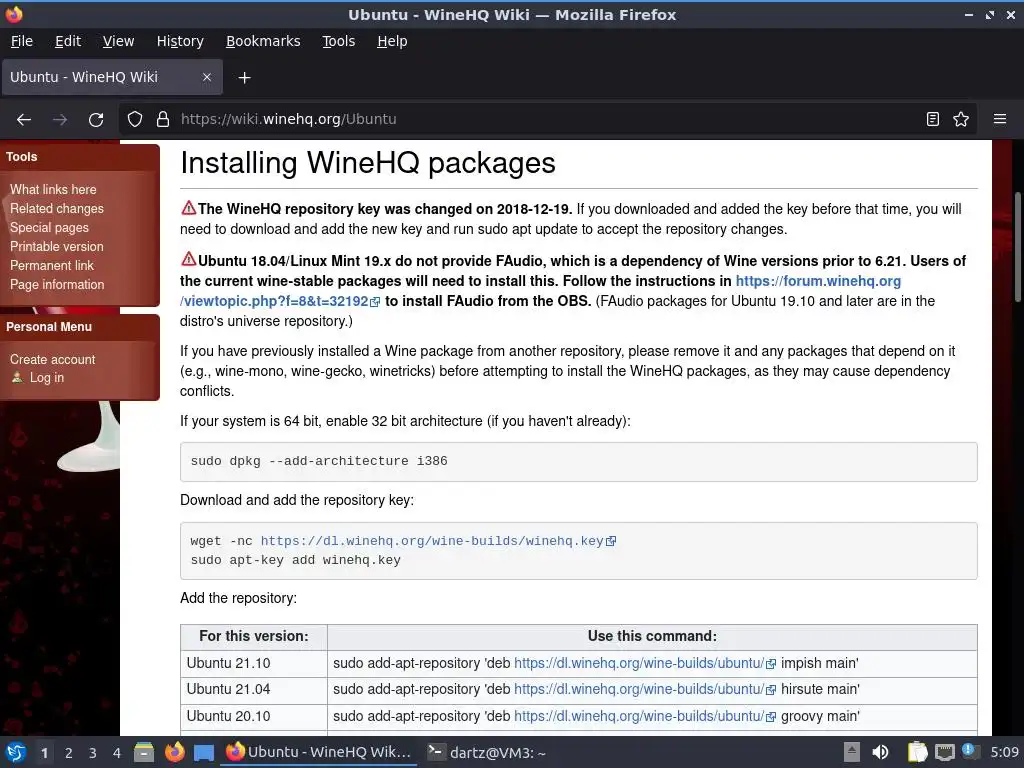
Task: Launch Firefox from taskbar quick launch
Action: [x=174, y=752]
